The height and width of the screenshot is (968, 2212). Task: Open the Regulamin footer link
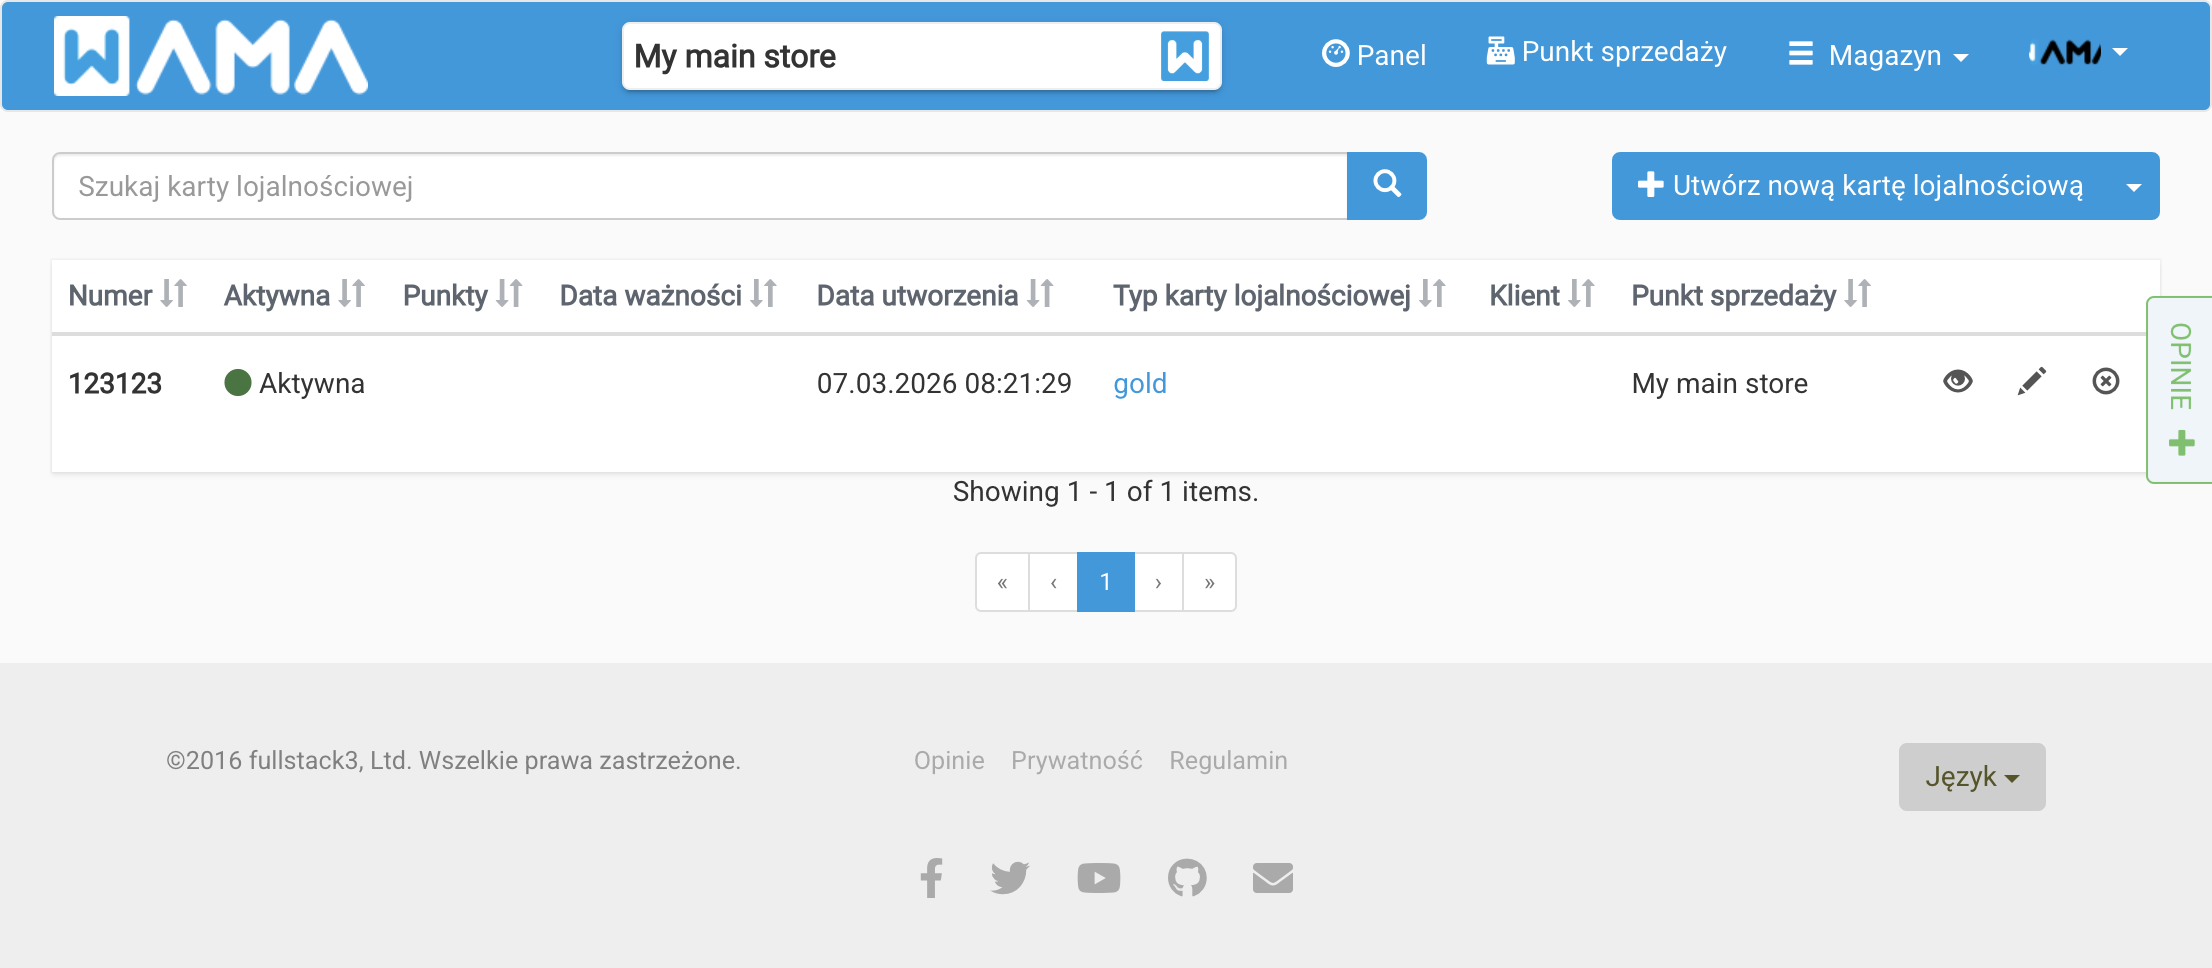1228,761
